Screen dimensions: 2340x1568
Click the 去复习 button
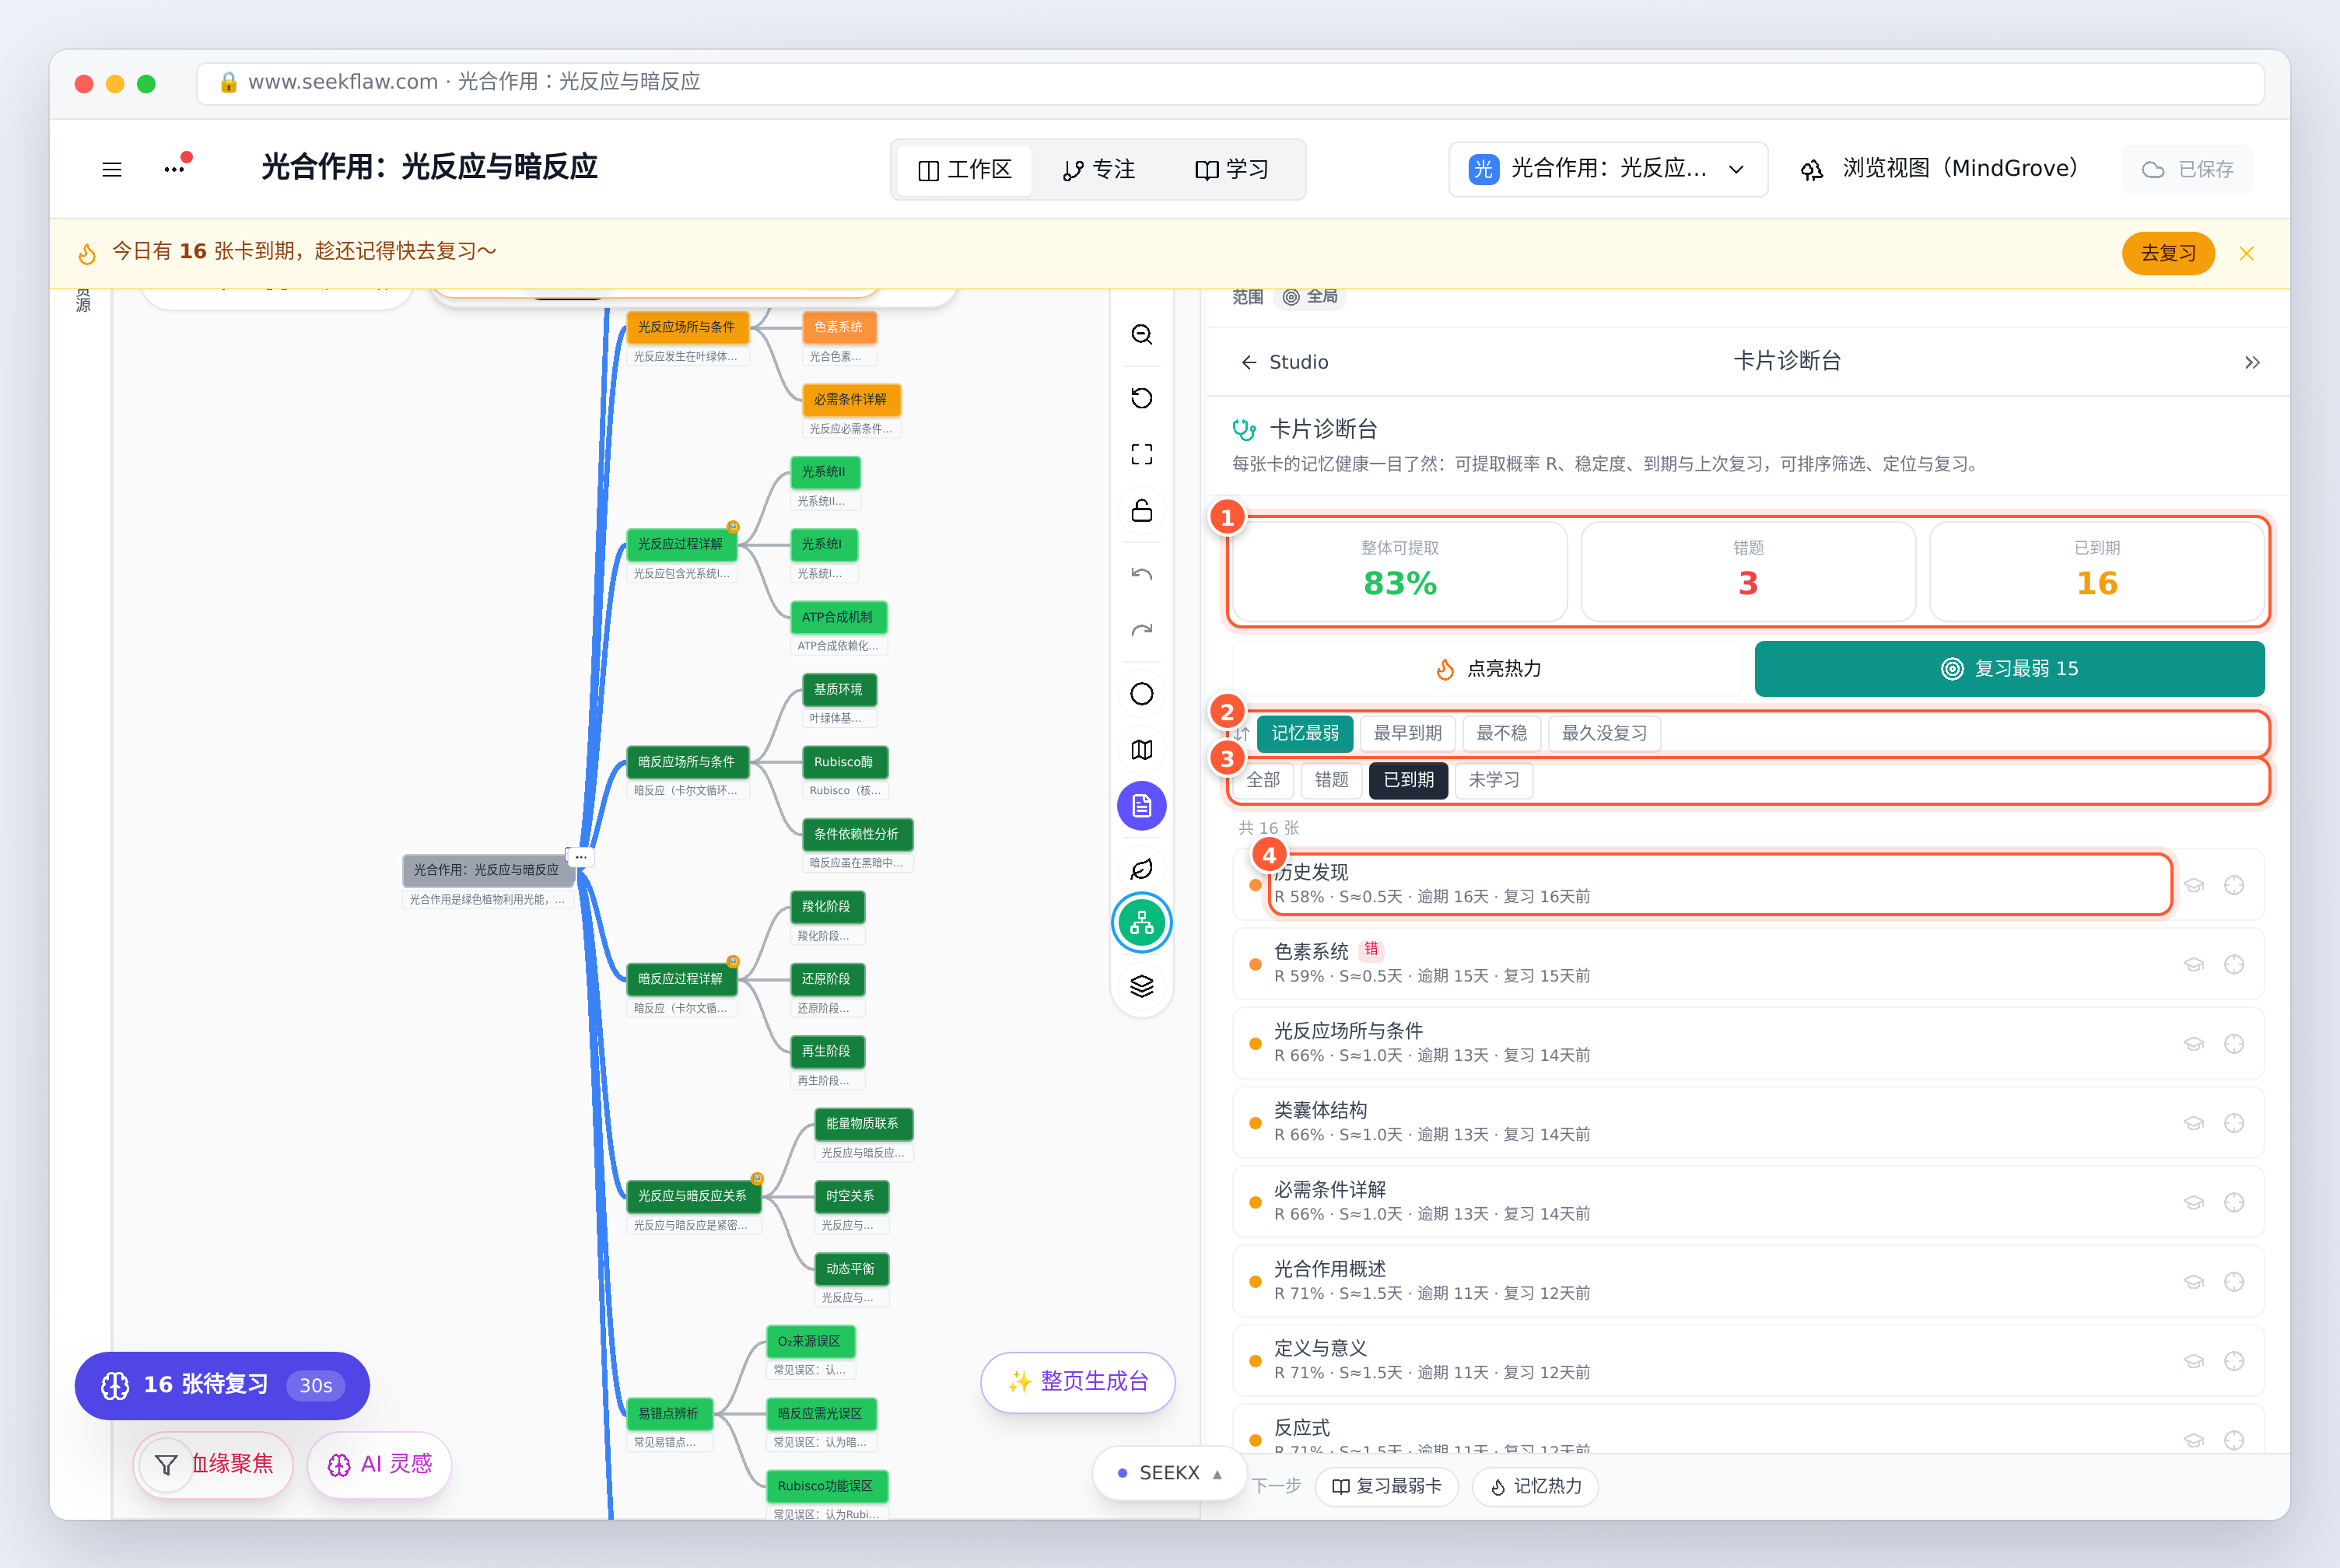[2167, 254]
